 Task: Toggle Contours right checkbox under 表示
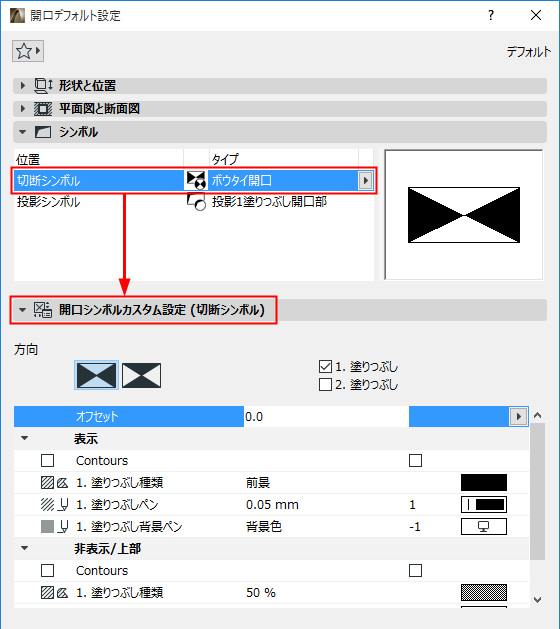point(415,461)
